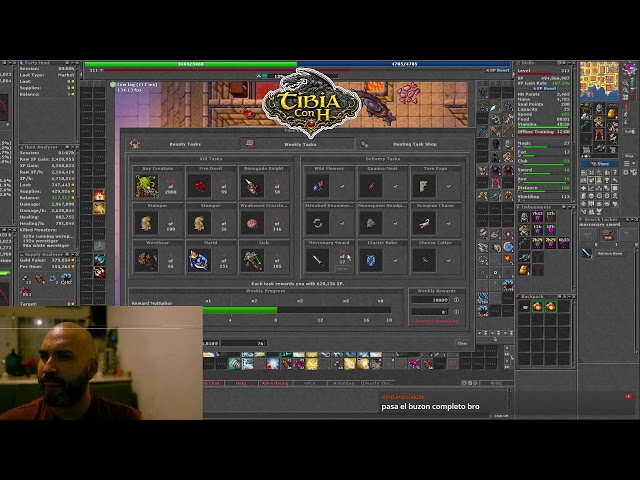Click the Wild Flowers delivery item icon
The width and height of the screenshot is (640, 480).
[318, 186]
